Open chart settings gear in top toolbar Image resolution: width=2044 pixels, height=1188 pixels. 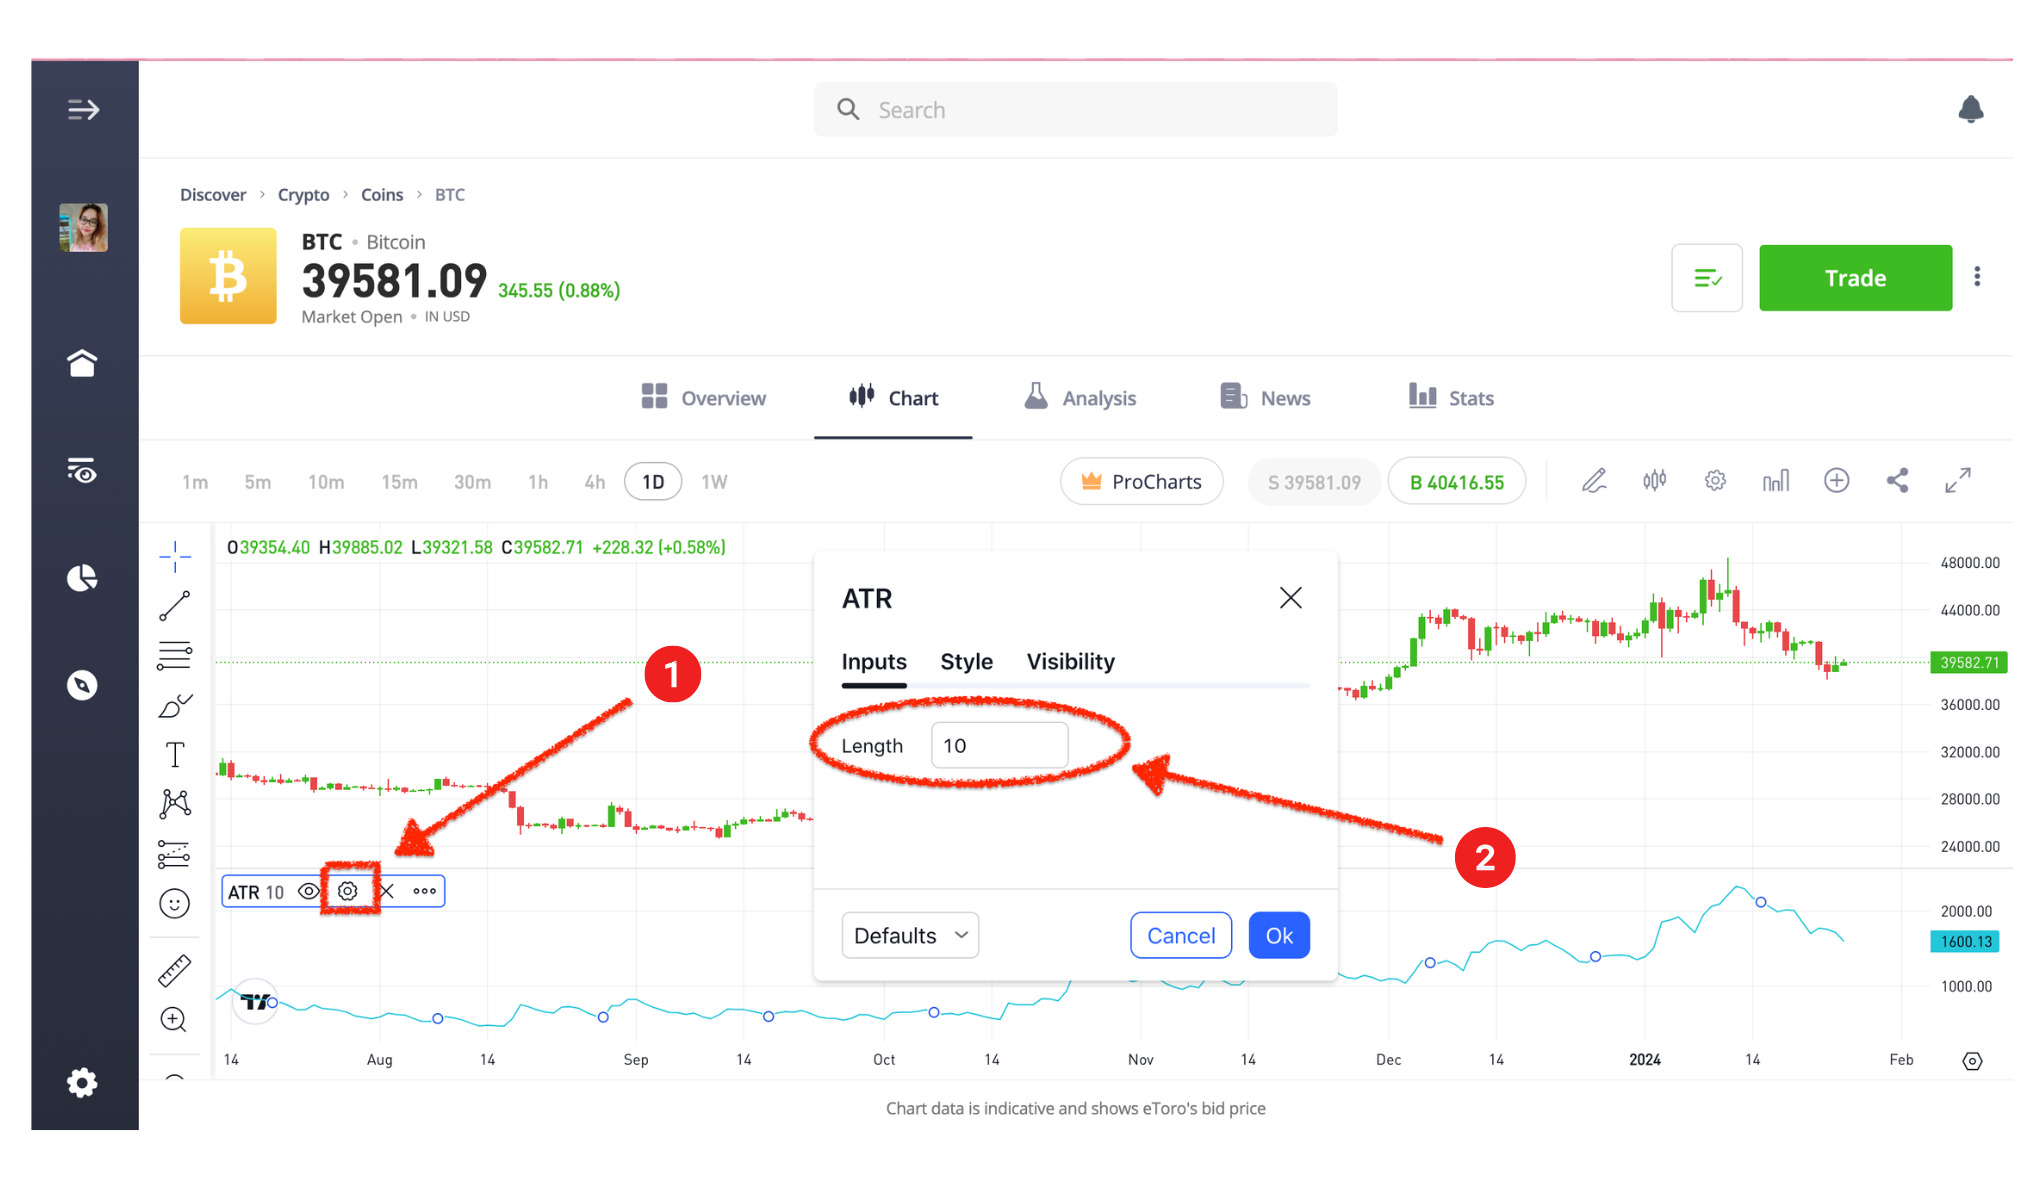(x=1716, y=480)
